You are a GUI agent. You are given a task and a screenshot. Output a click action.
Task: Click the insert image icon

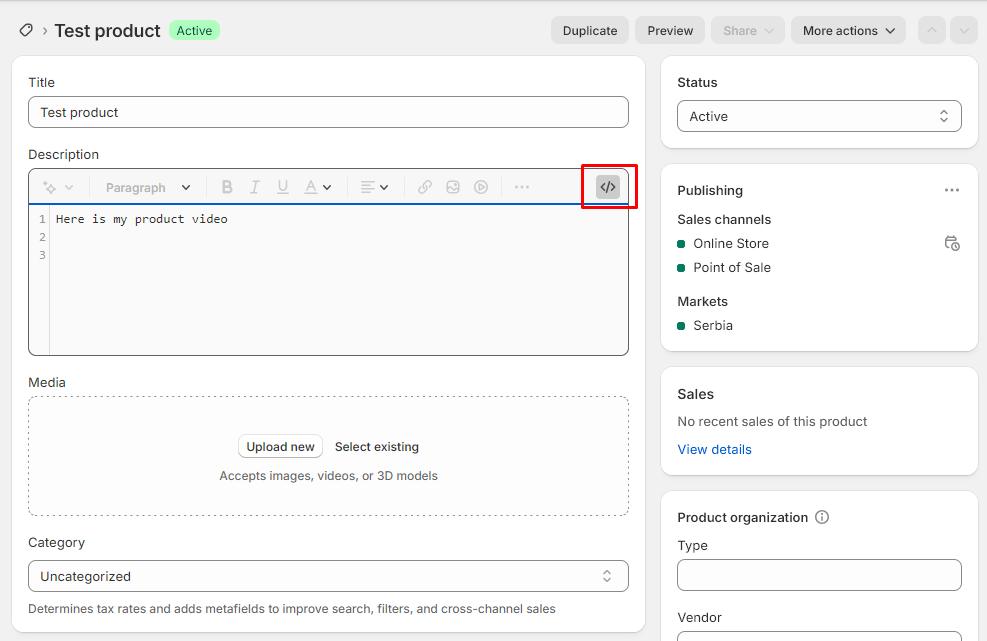(x=453, y=187)
